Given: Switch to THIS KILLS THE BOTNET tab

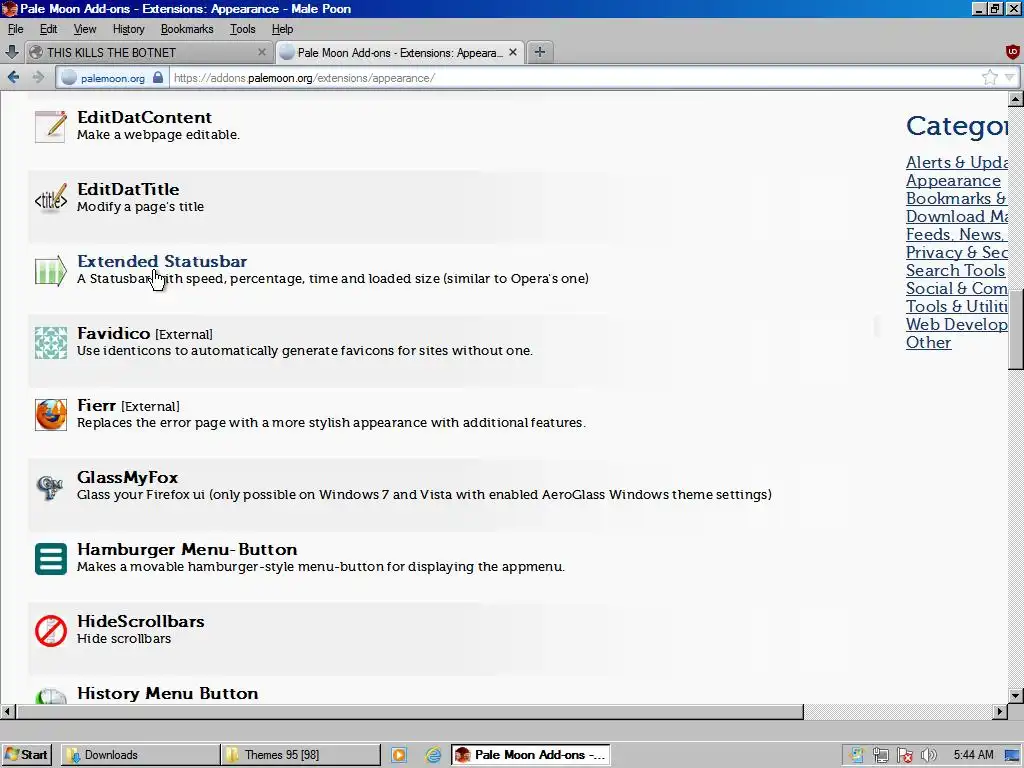Looking at the screenshot, I should (148, 52).
